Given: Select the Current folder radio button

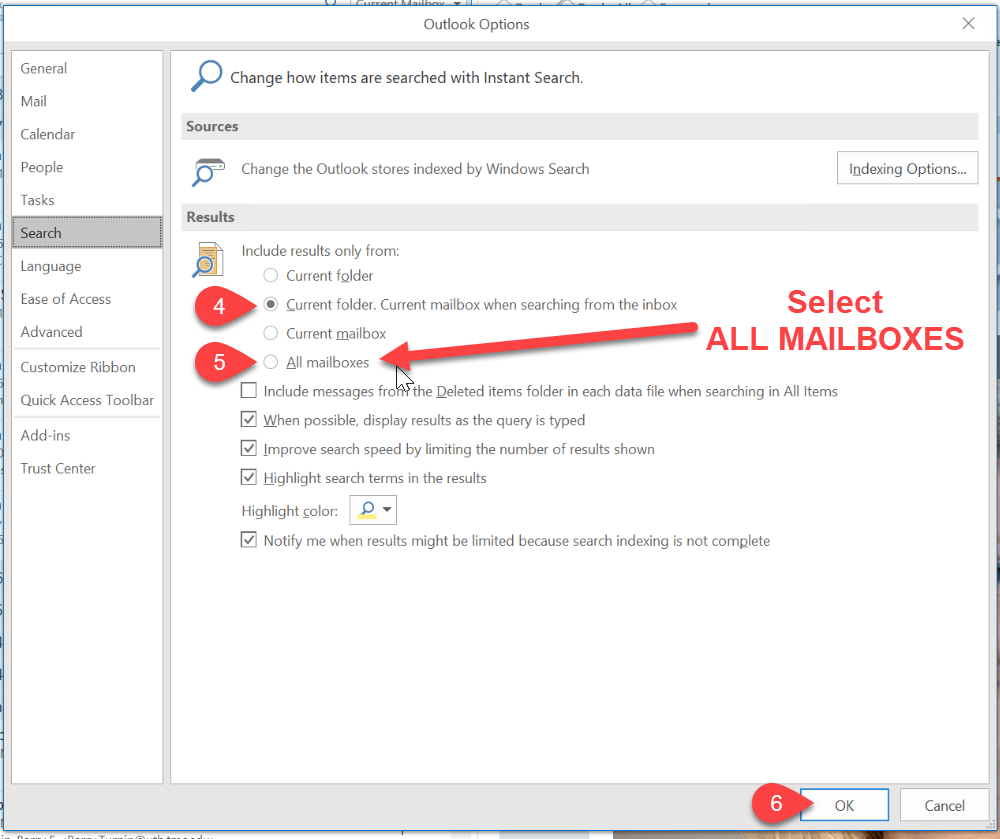Looking at the screenshot, I should tap(270, 275).
